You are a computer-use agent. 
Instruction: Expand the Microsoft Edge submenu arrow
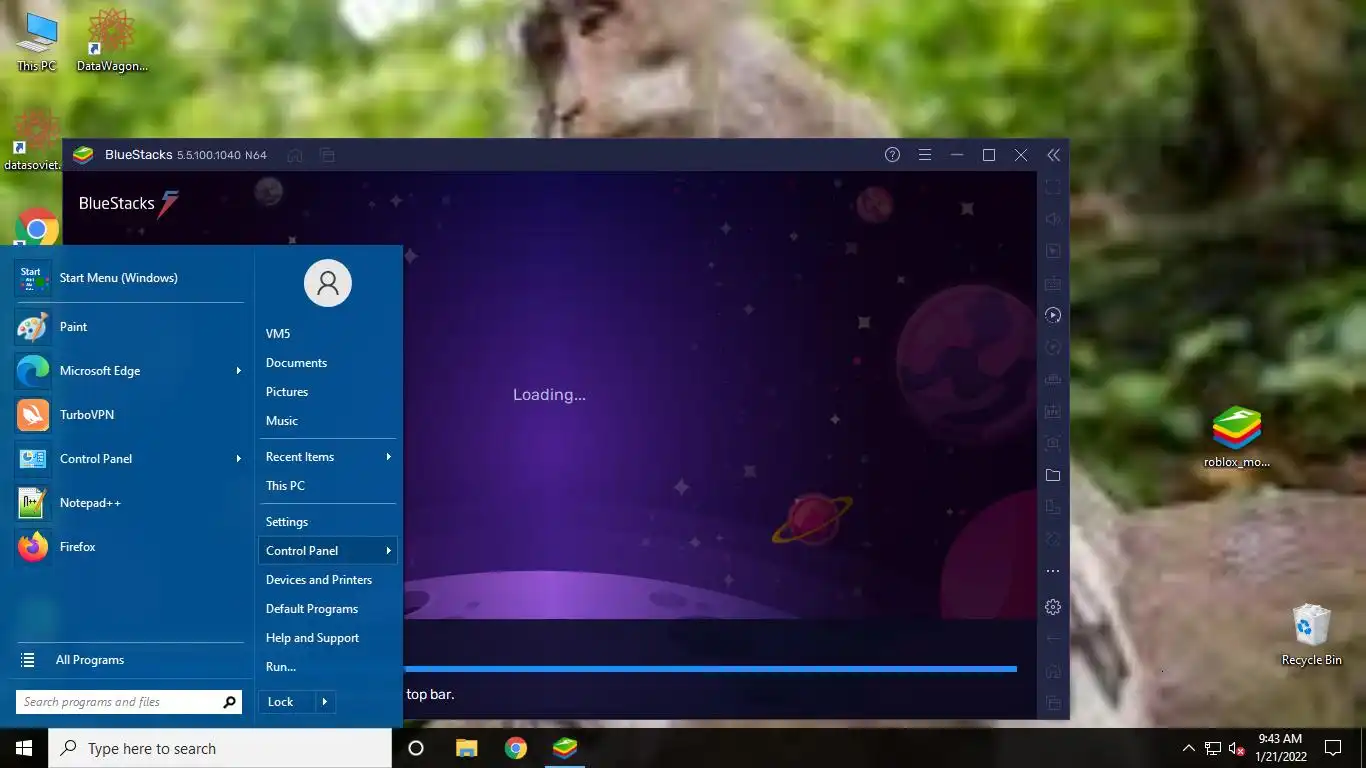point(238,371)
